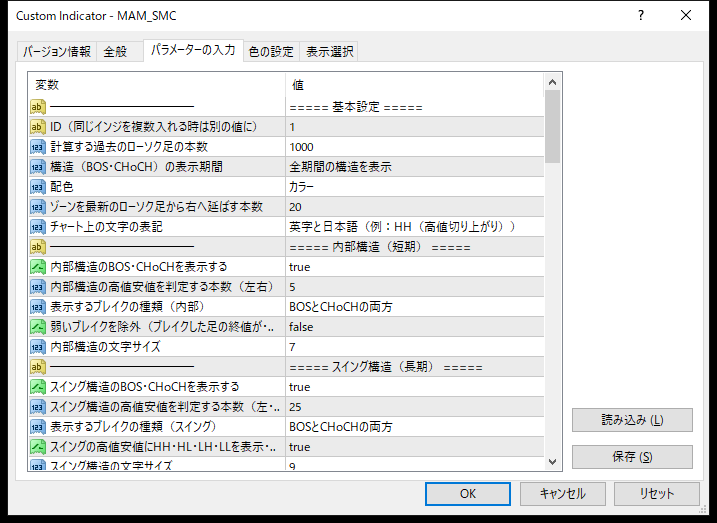Viewport: 717px width, 523px height.
Task: Click the 変数 column header
Action: point(157,85)
